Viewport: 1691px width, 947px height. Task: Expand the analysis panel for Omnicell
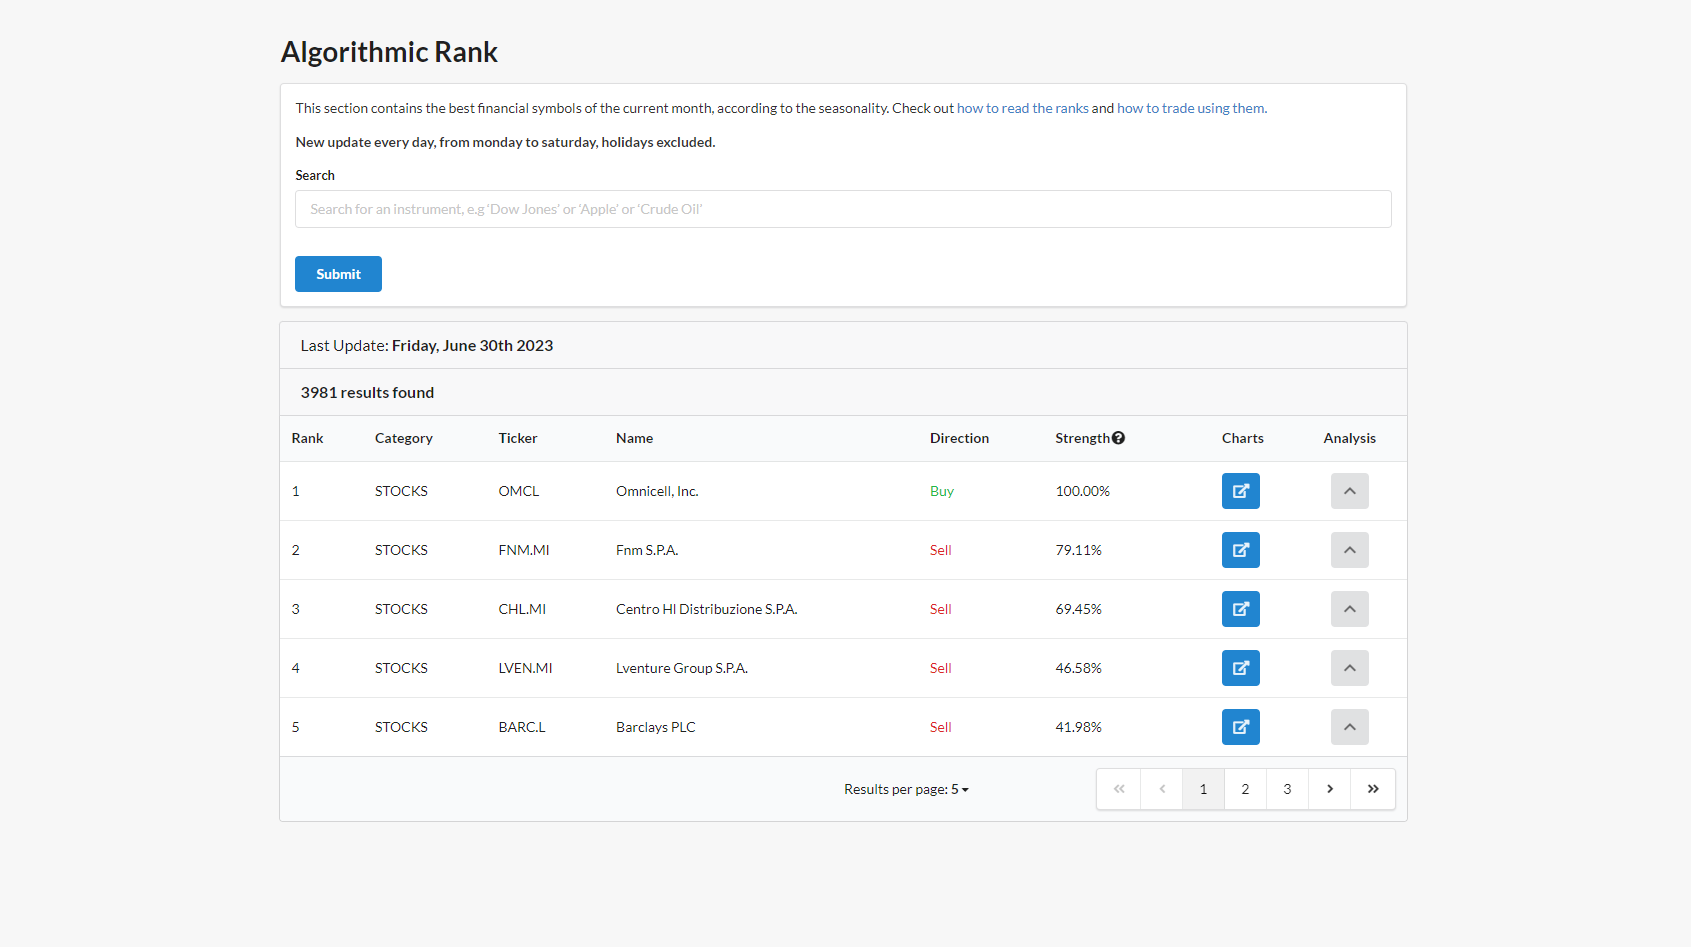pyautogui.click(x=1349, y=491)
